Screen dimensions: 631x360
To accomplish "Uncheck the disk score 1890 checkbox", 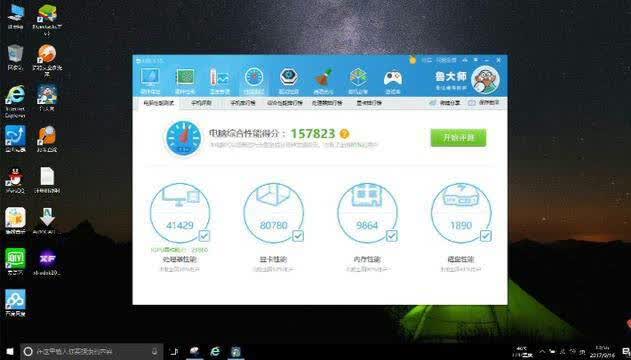I will (486, 236).
